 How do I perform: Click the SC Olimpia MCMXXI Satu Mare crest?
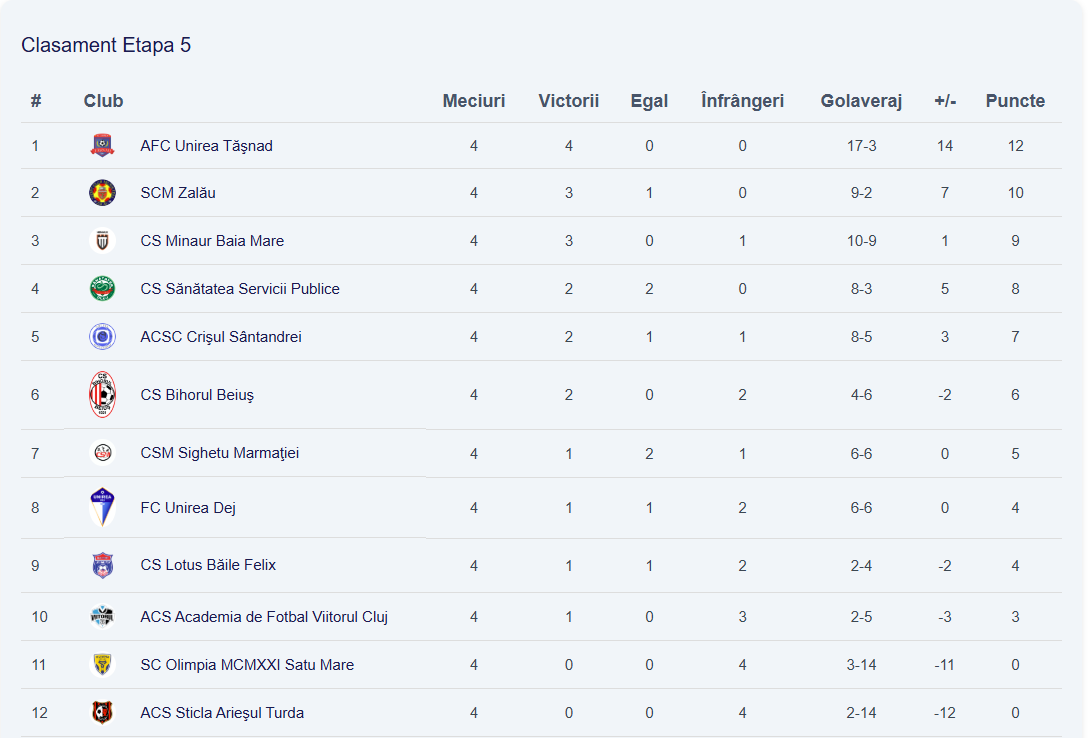[x=102, y=665]
